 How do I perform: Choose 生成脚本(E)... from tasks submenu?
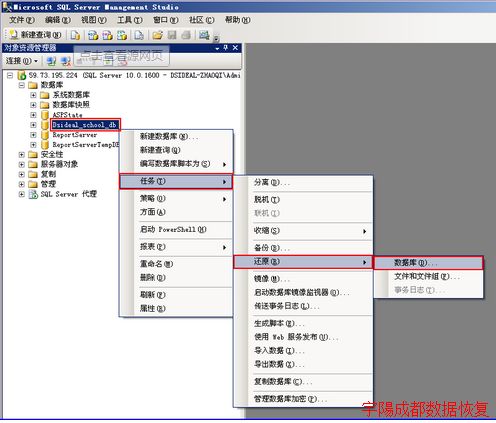coord(303,323)
